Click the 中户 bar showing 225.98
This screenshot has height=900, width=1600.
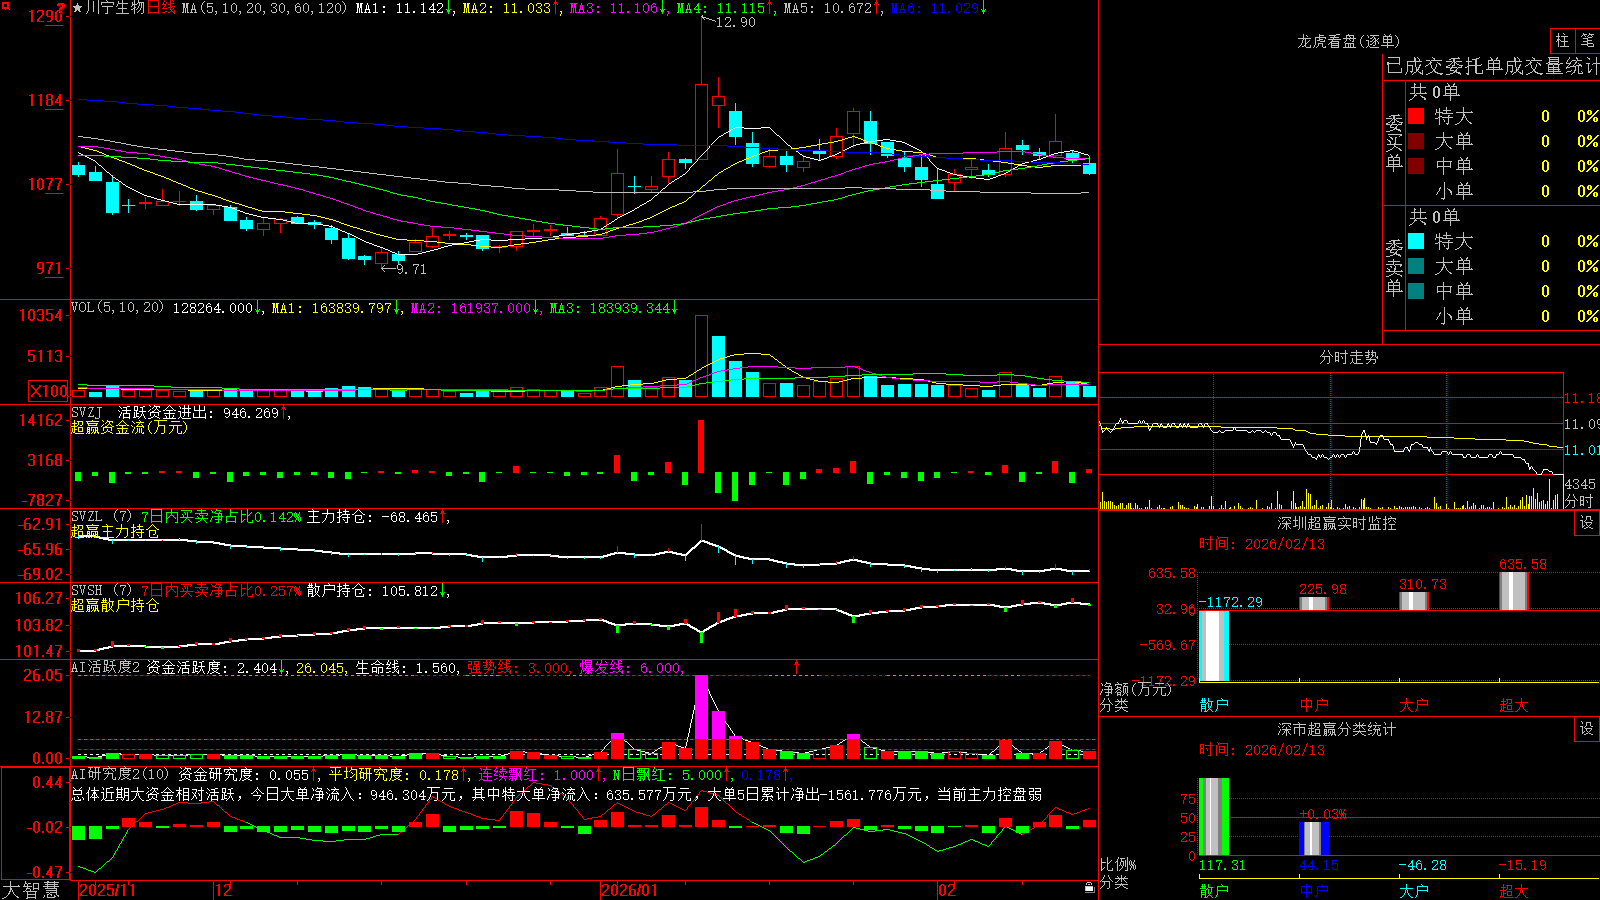tap(1314, 603)
